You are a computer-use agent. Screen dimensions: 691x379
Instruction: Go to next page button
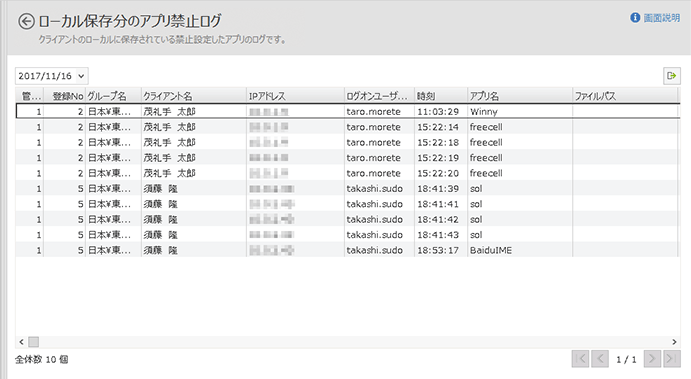pyautogui.click(x=652, y=359)
